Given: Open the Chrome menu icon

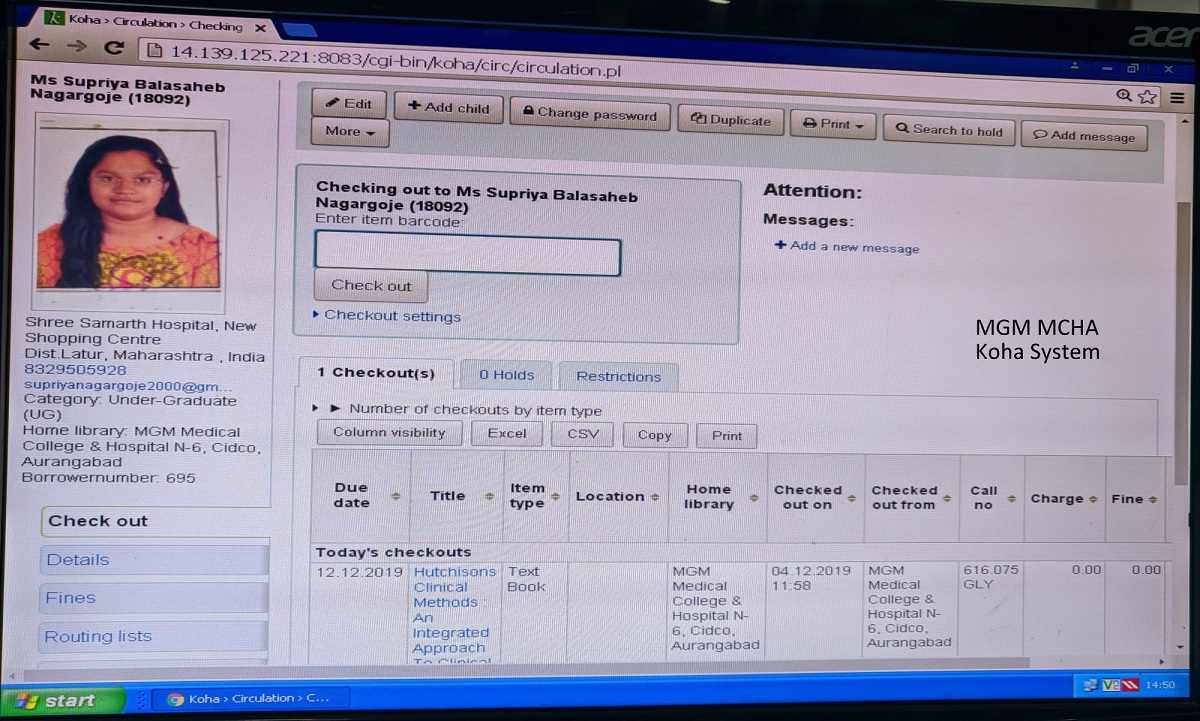Looking at the screenshot, I should [x=1177, y=98].
